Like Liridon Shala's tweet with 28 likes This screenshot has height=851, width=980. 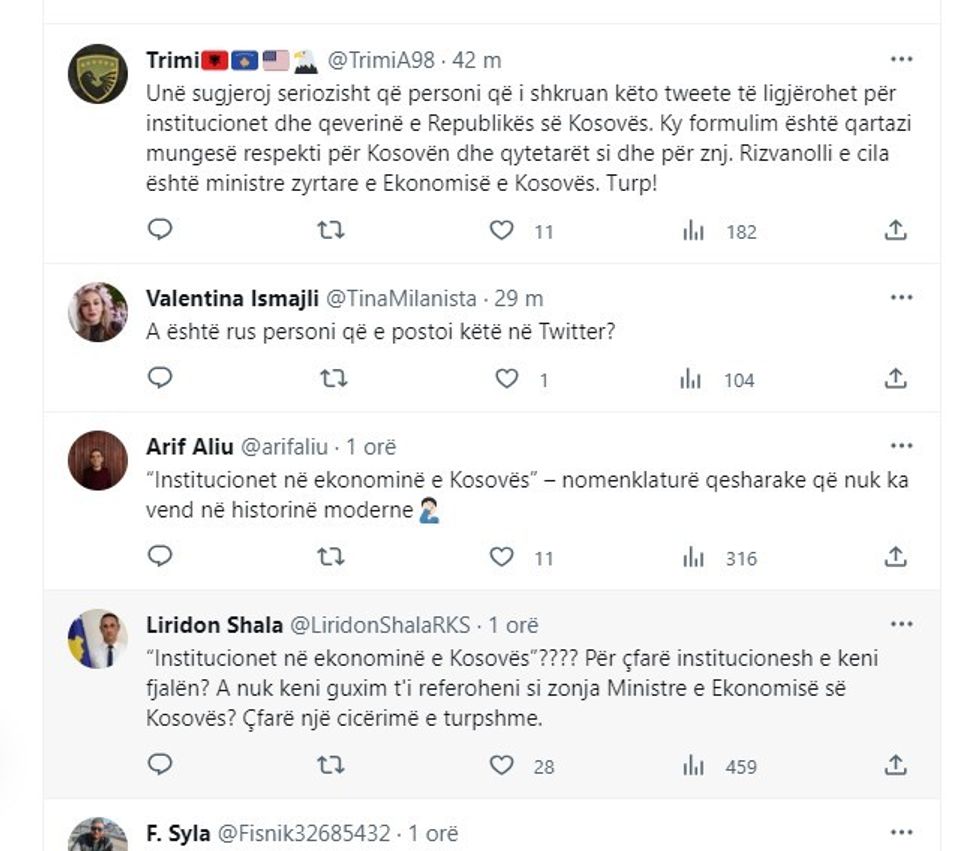coord(502,766)
